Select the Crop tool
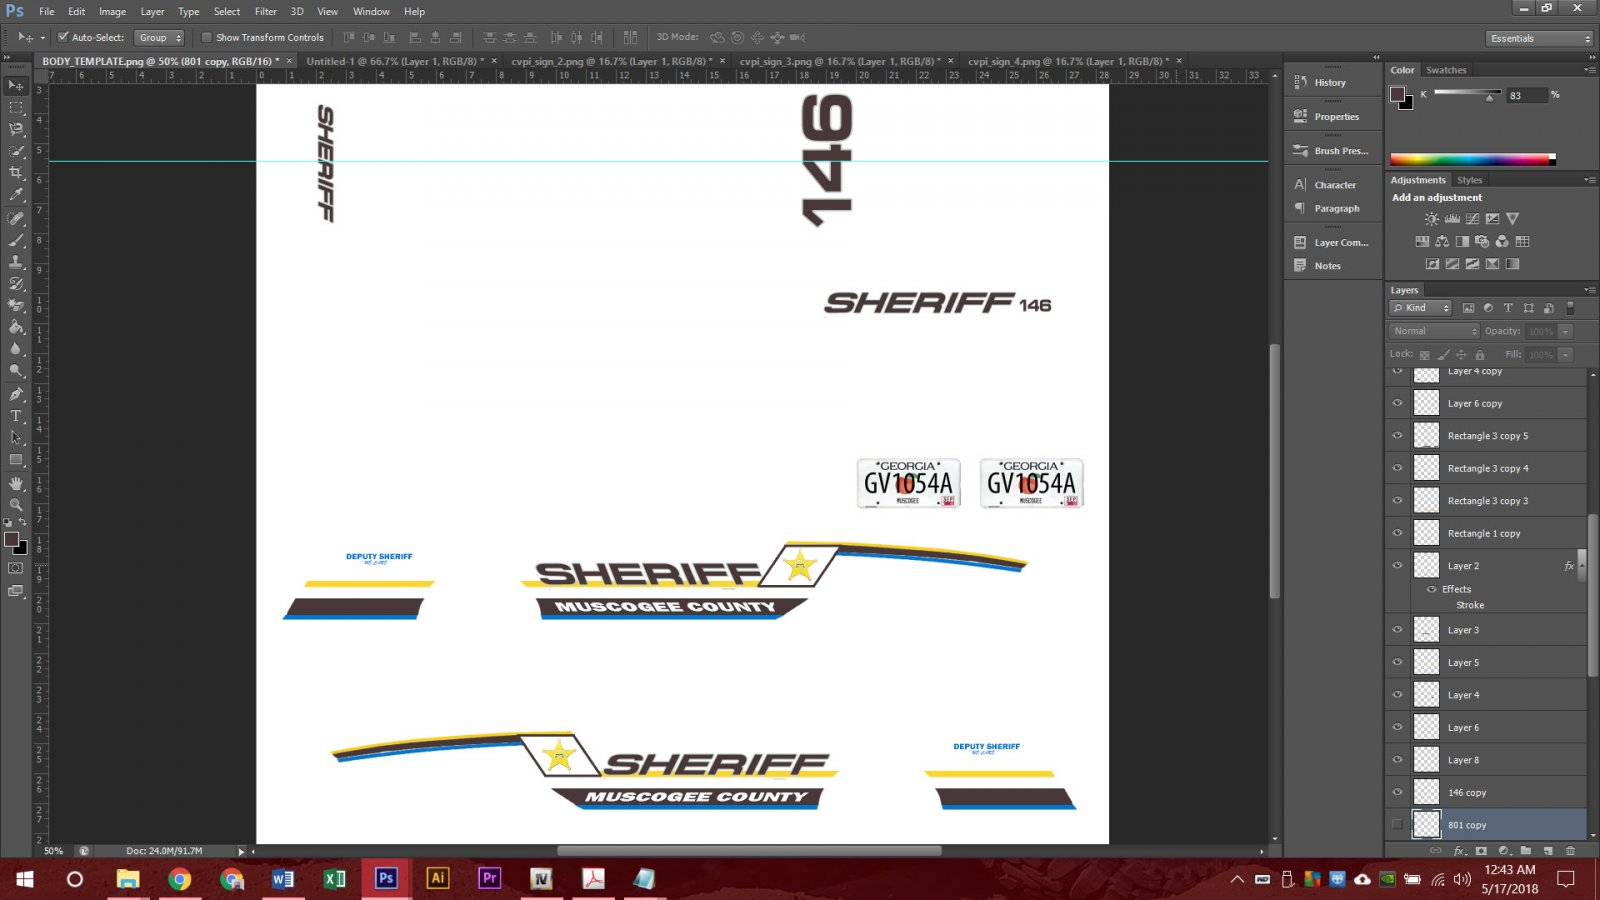 [x=16, y=173]
